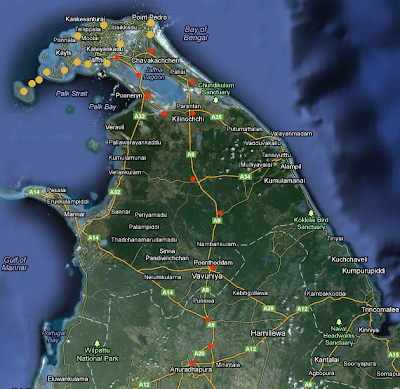Click the Kokkilai Bird Sanctuary tree icon
Image resolution: width=400 pixels, height=389 pixels.
[311, 213]
